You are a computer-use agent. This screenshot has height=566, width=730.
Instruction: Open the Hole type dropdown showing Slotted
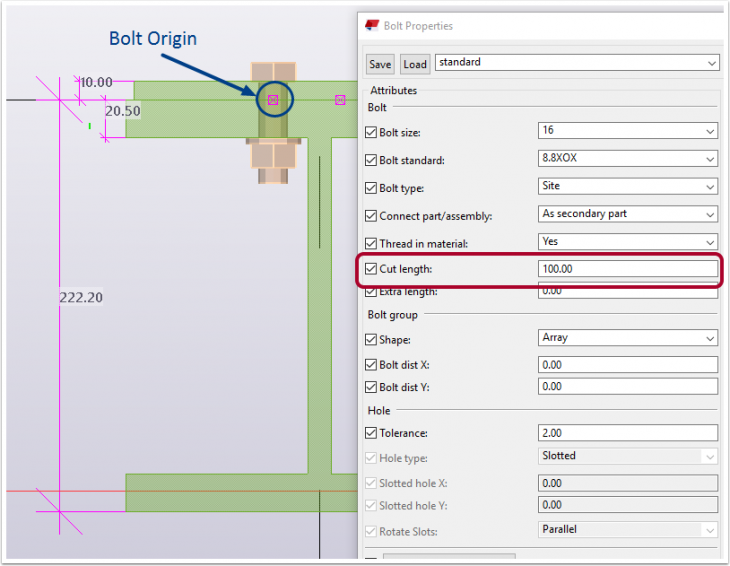tap(628, 456)
